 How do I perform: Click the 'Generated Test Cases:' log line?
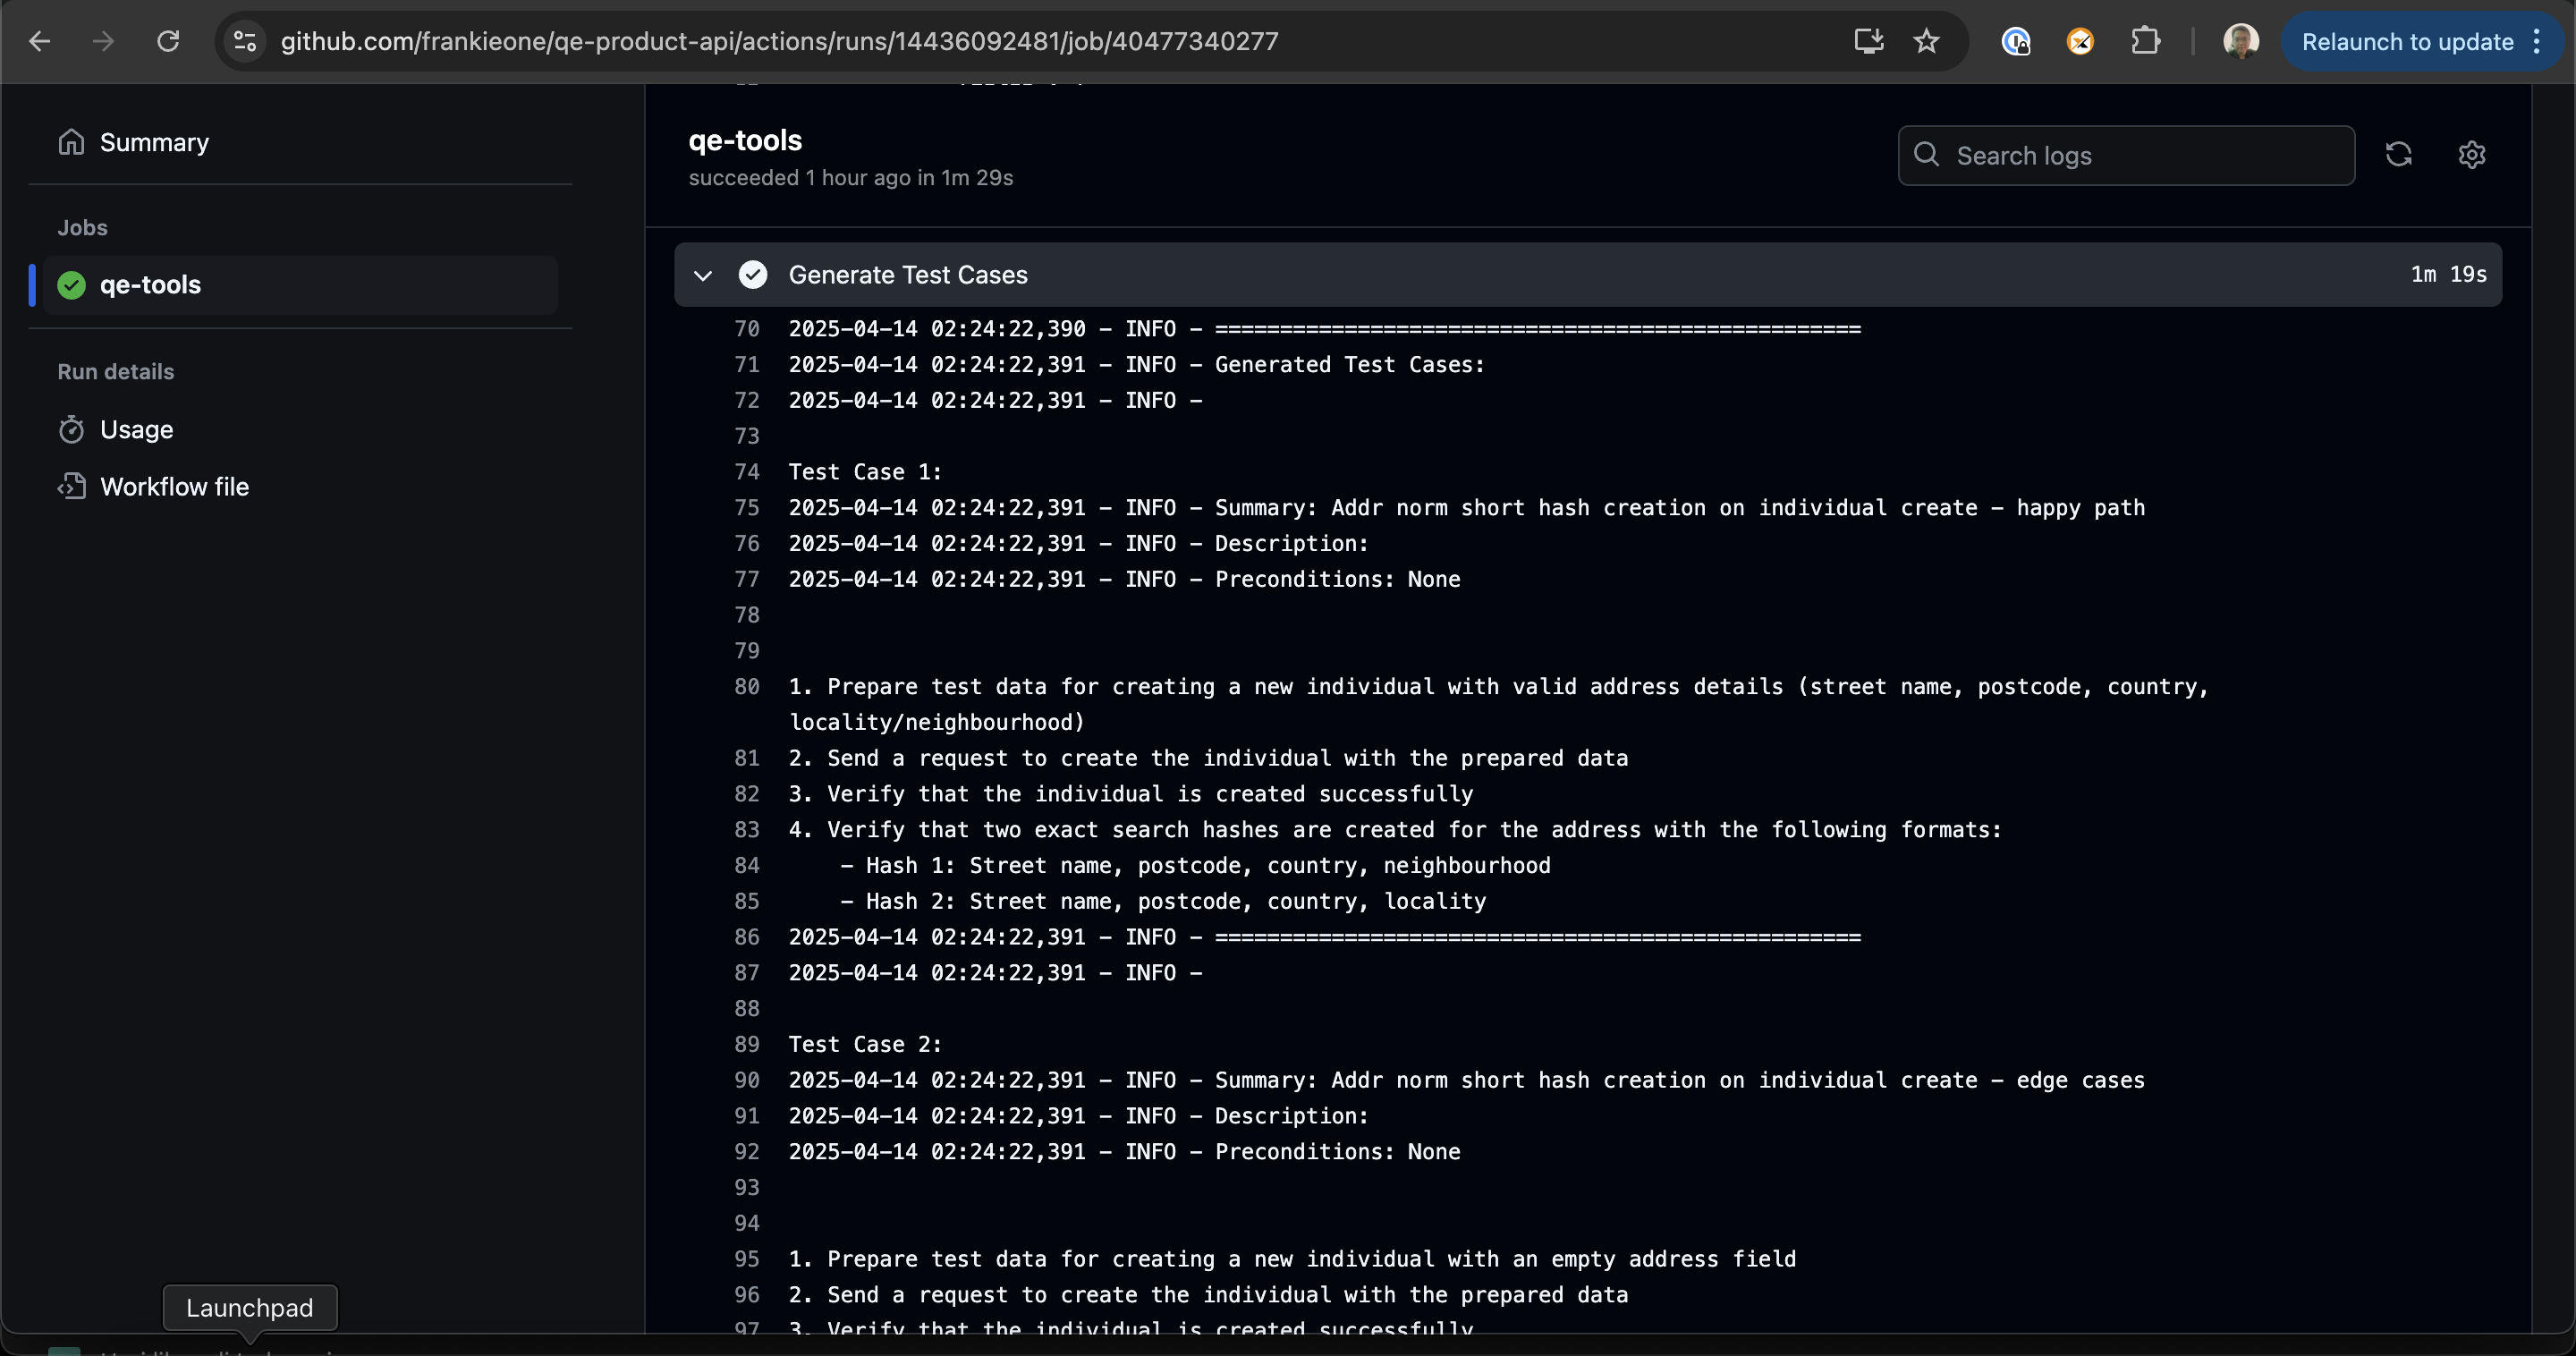(x=1137, y=365)
